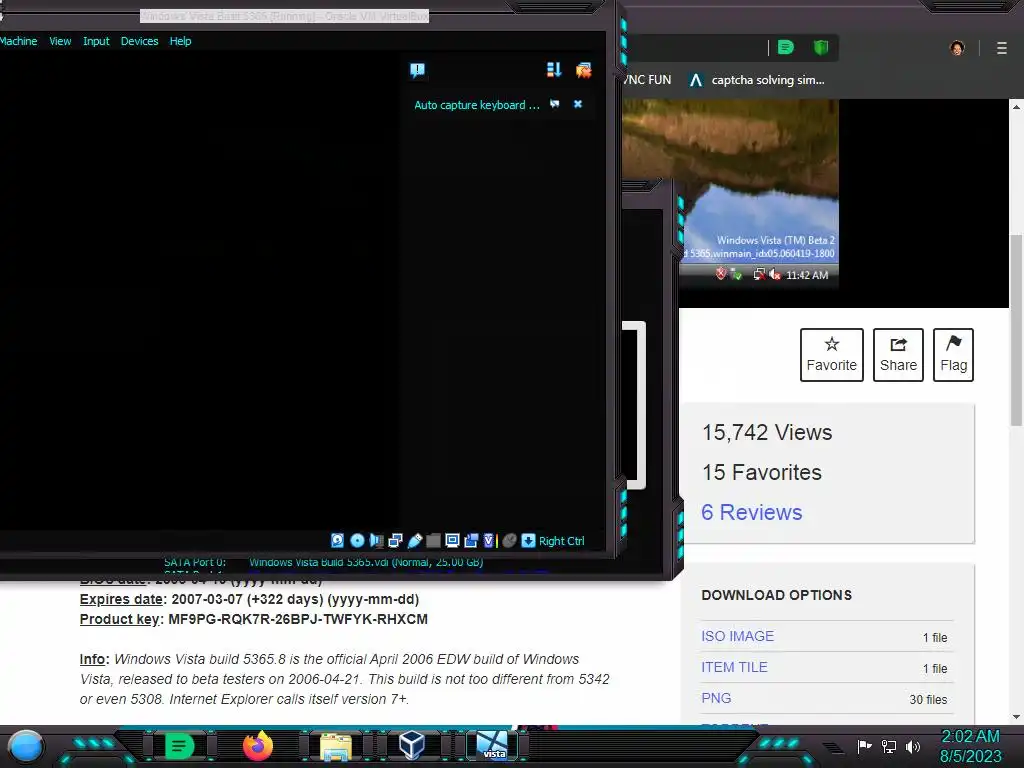Click the hard disk activity status icon

(x=337, y=540)
